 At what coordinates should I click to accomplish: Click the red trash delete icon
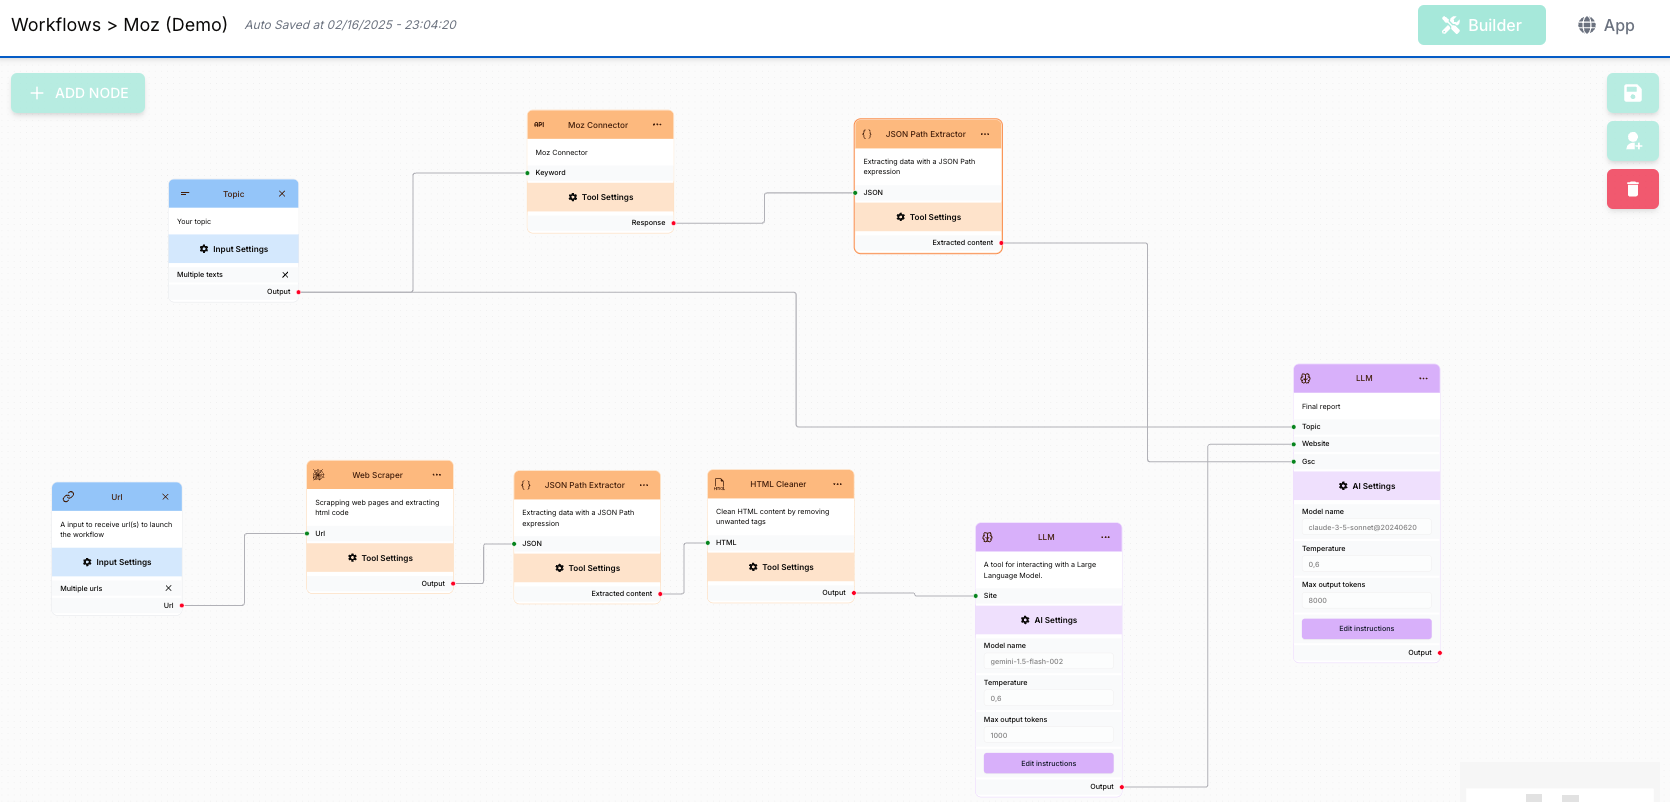click(x=1632, y=189)
